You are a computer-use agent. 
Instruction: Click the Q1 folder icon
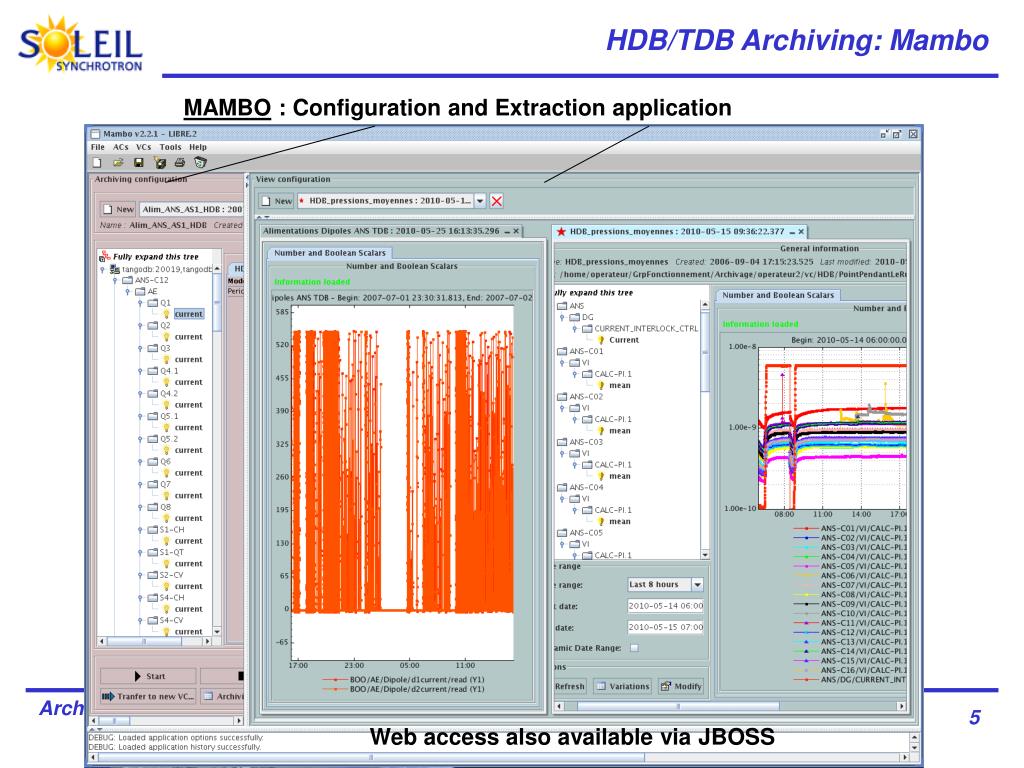coord(153,303)
